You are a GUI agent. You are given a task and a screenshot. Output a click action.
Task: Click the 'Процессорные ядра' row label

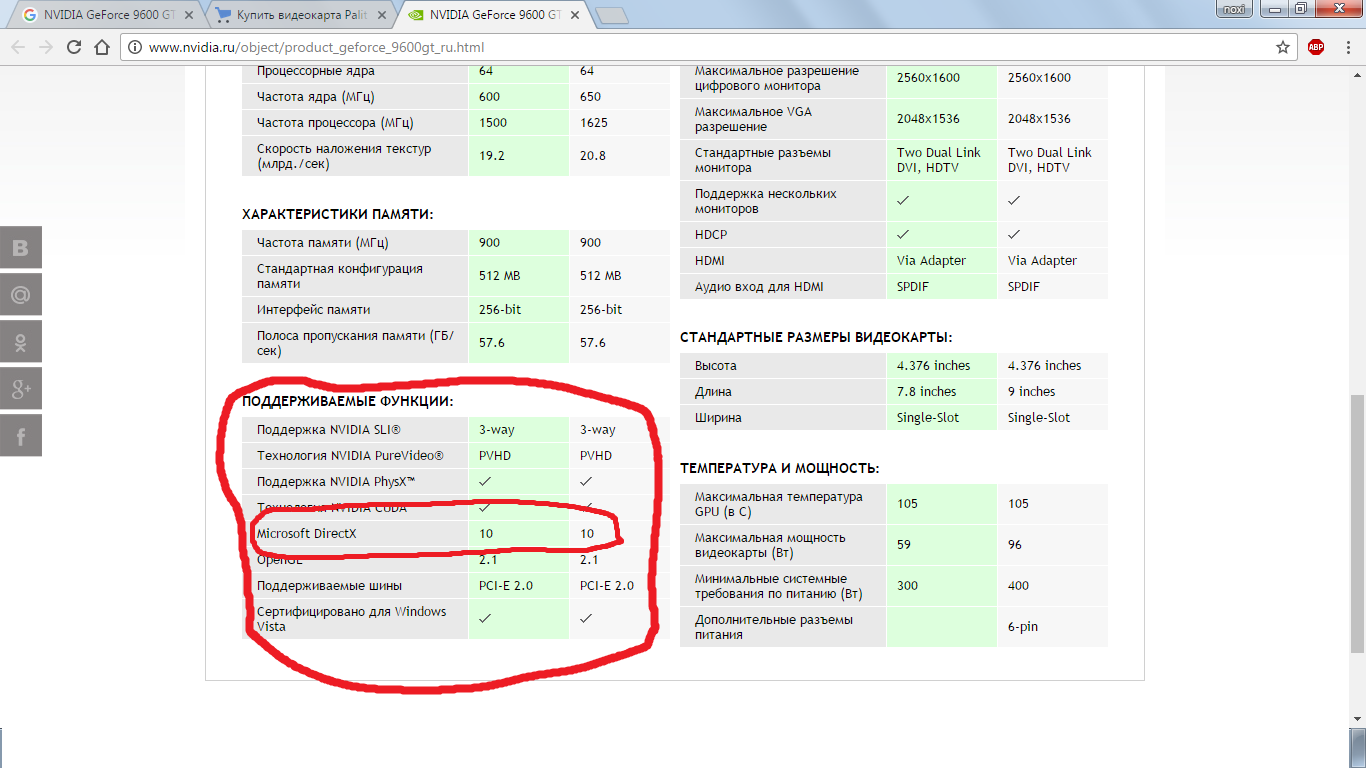pos(316,71)
